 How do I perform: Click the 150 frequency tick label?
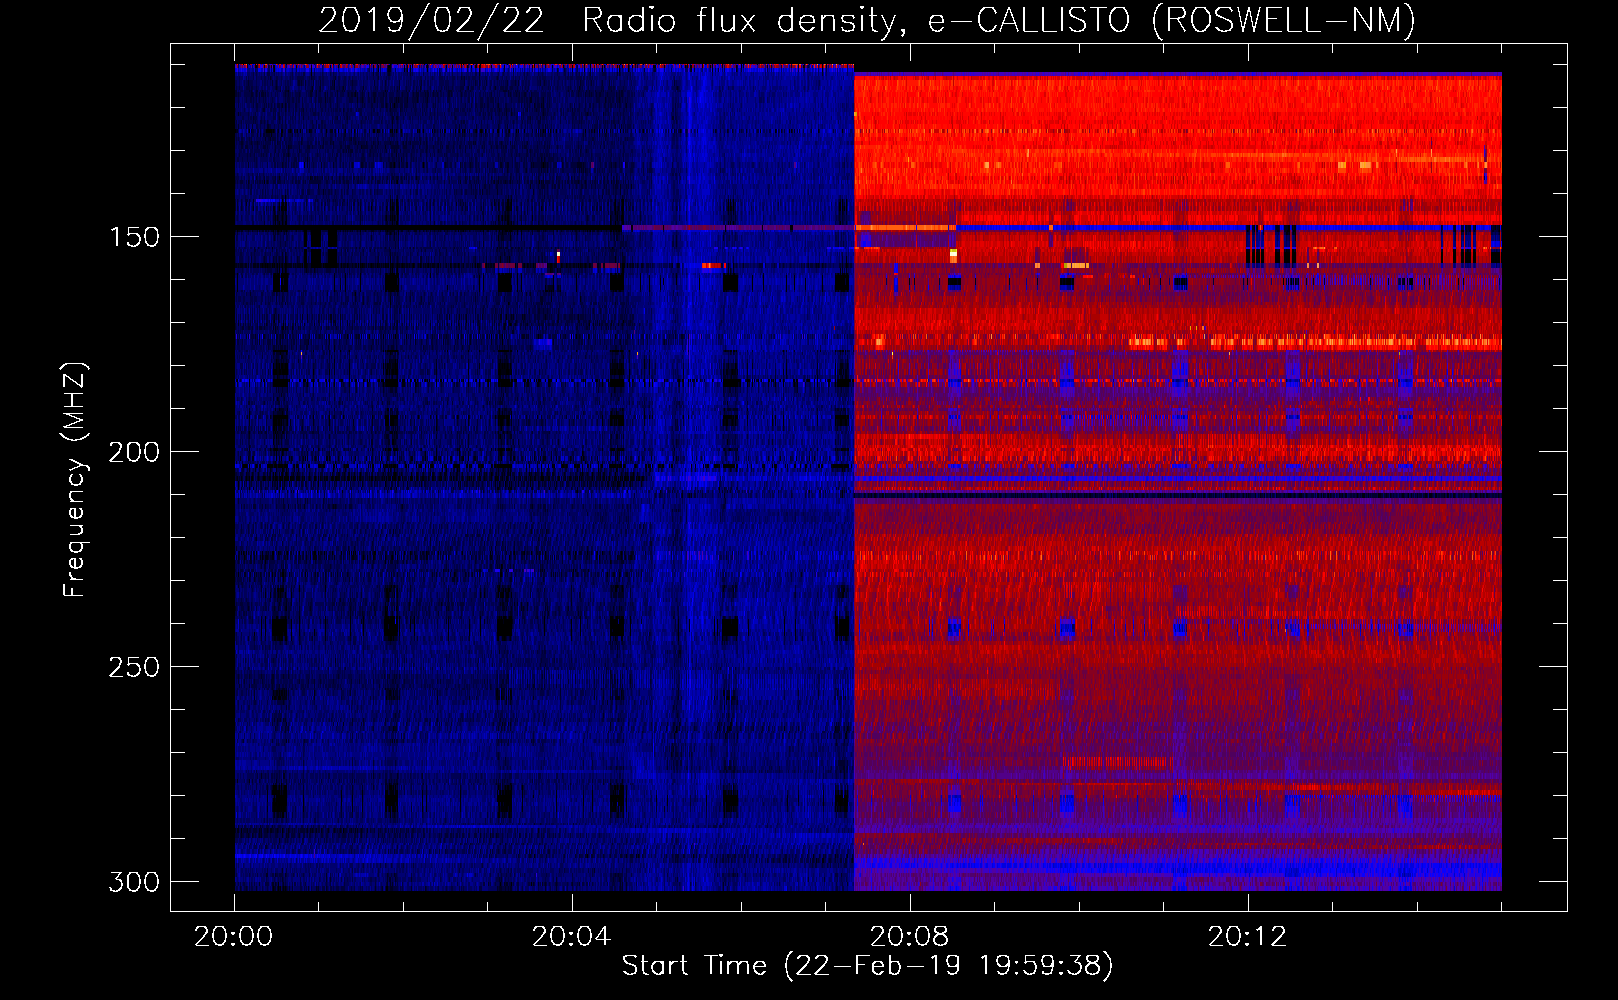click(x=134, y=237)
